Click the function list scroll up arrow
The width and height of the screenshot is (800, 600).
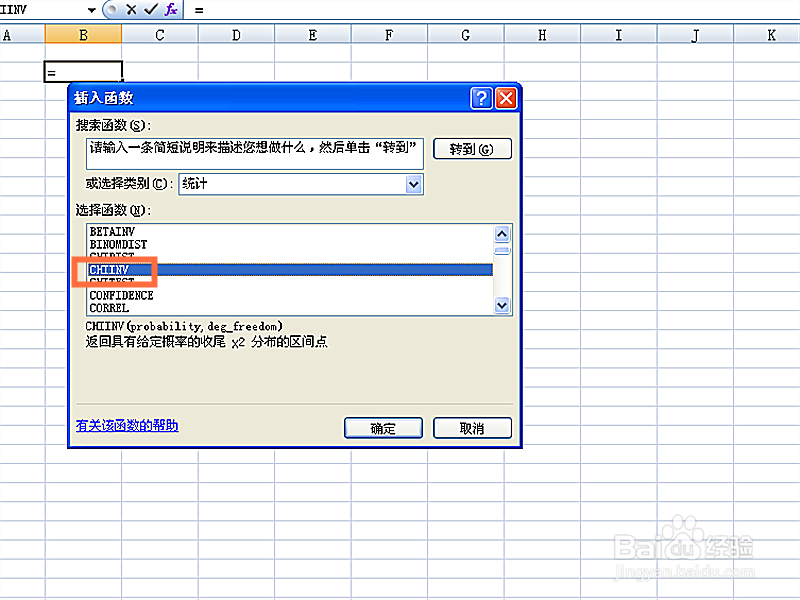tap(502, 234)
